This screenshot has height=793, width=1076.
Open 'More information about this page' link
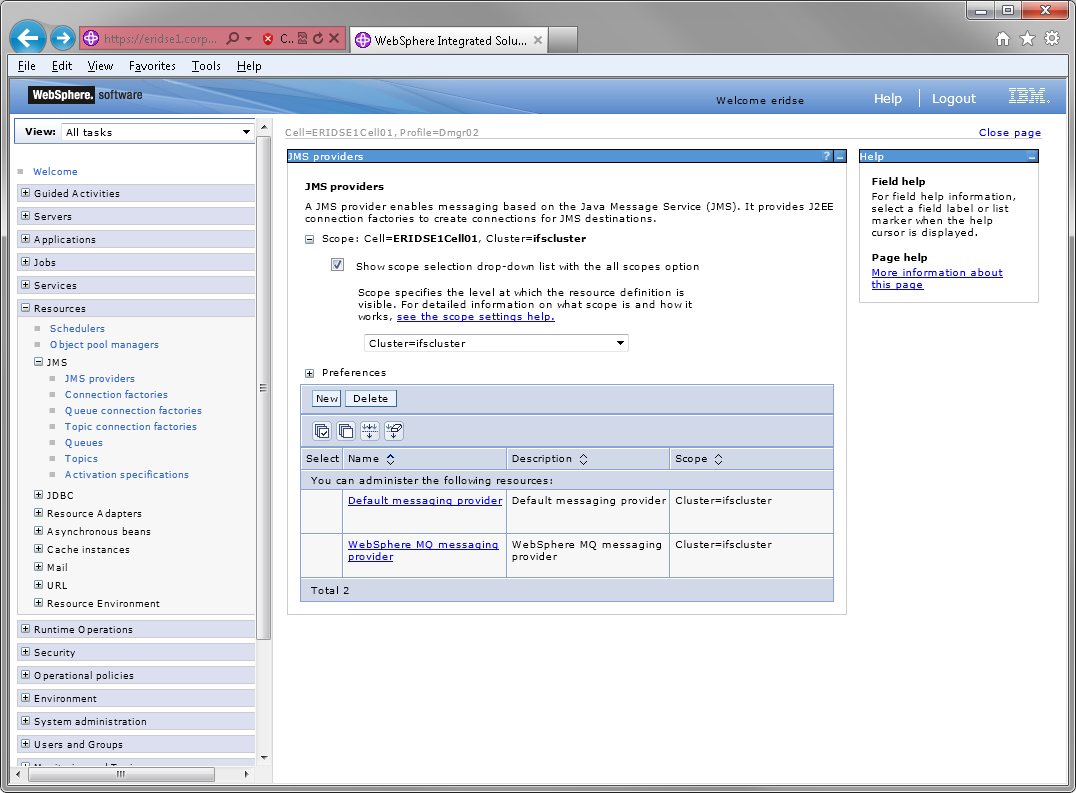[937, 279]
